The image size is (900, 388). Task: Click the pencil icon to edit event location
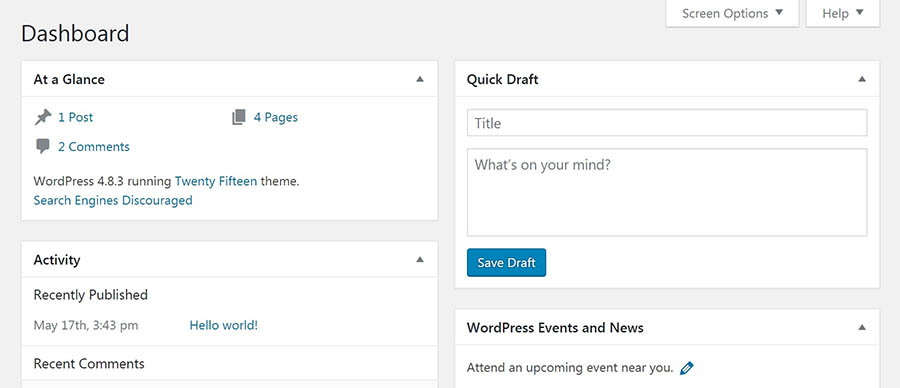tap(686, 368)
